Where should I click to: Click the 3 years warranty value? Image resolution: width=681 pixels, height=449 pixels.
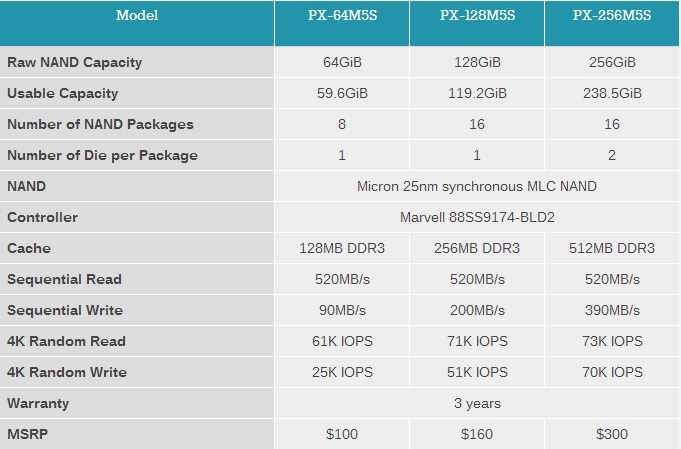coord(476,403)
